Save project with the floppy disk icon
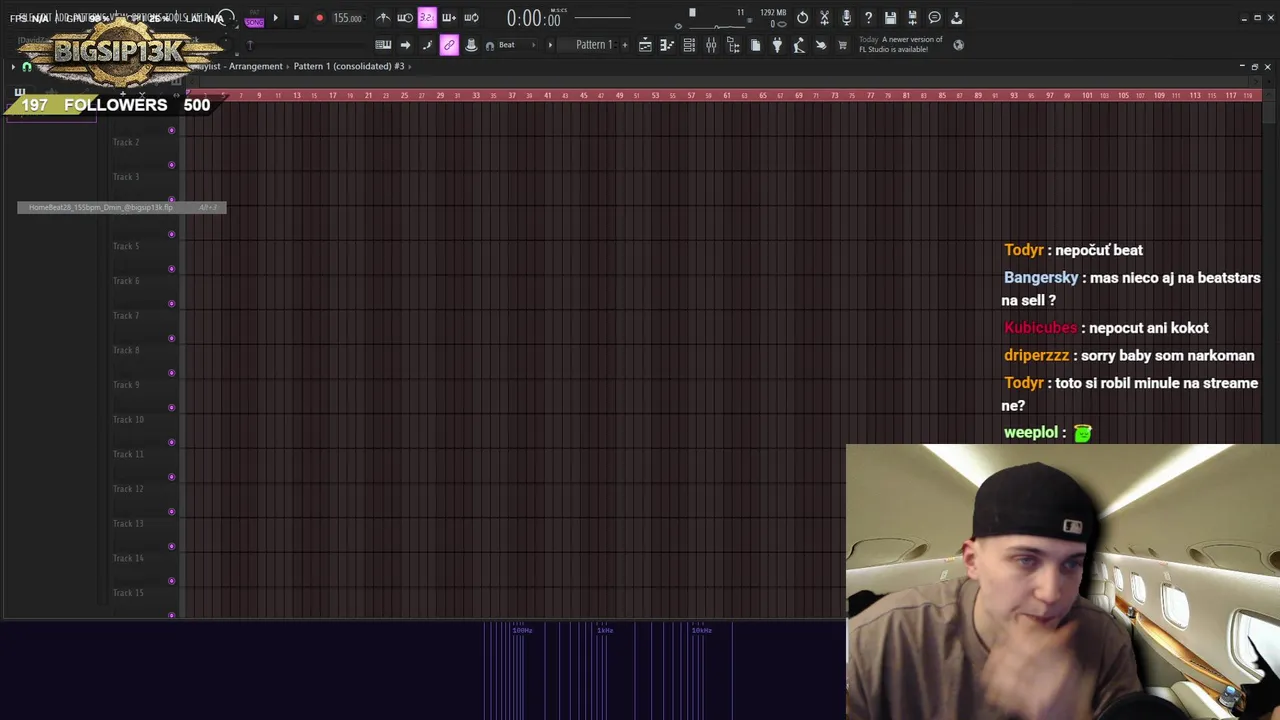The width and height of the screenshot is (1280, 720). (890, 18)
